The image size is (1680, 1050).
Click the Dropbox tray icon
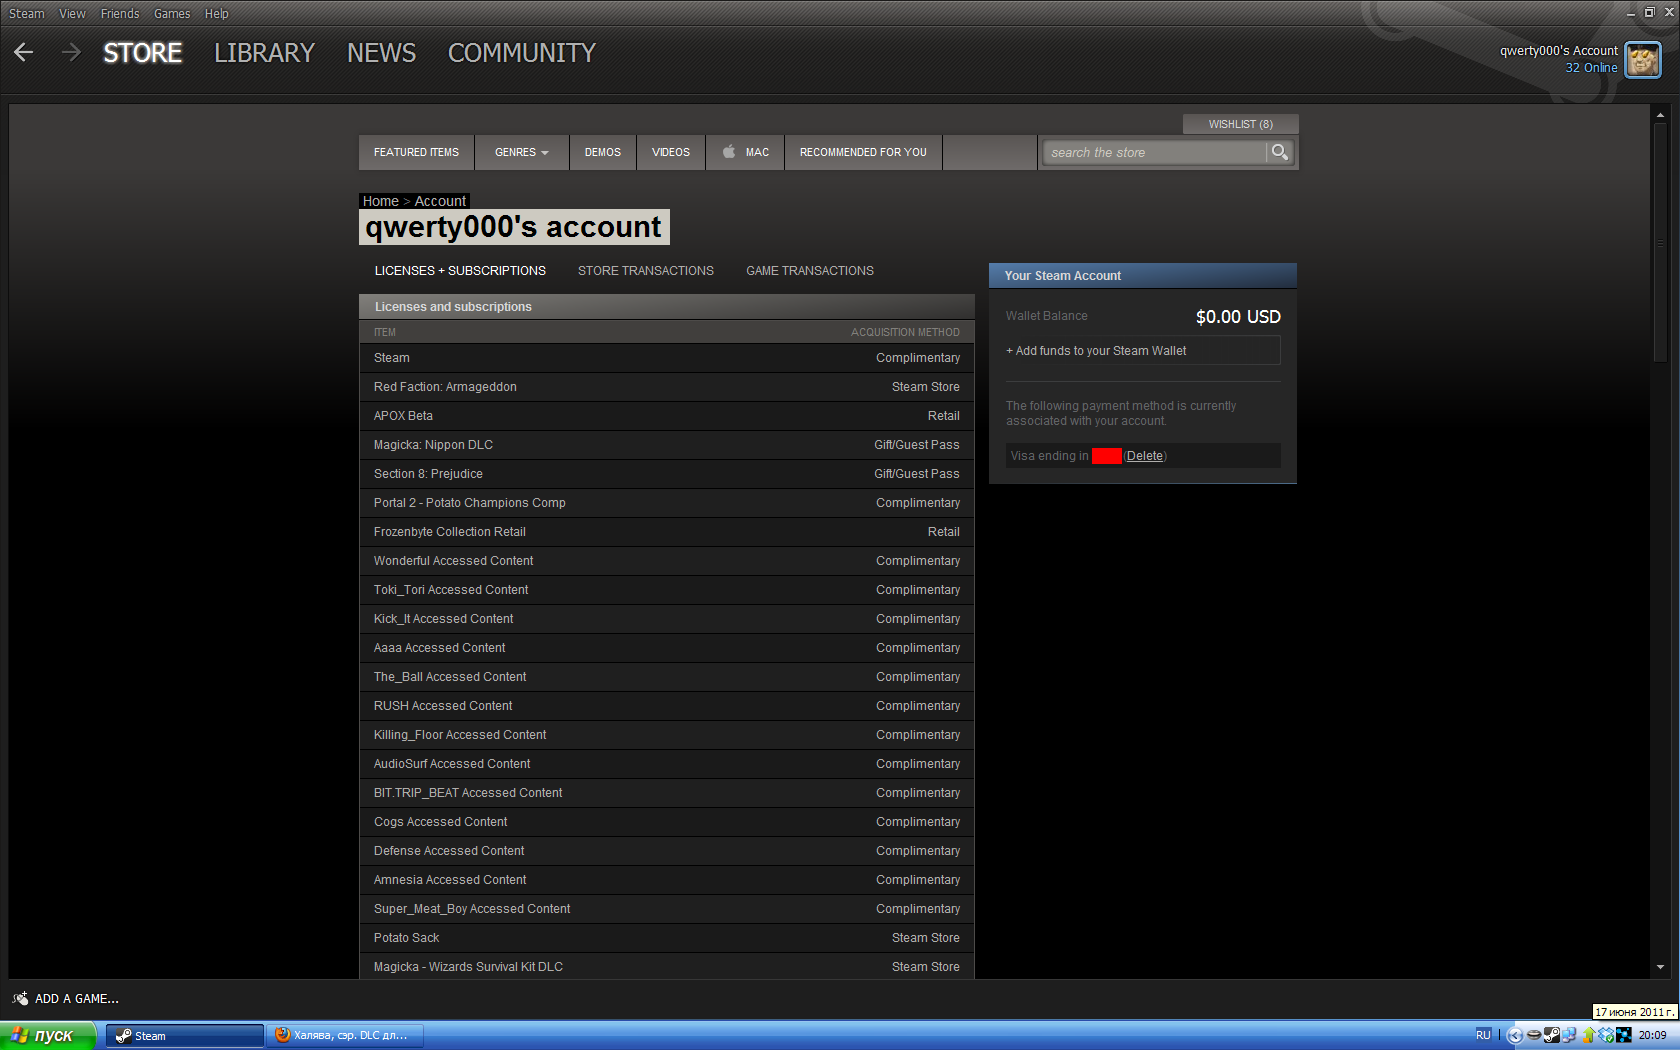(1606, 1035)
